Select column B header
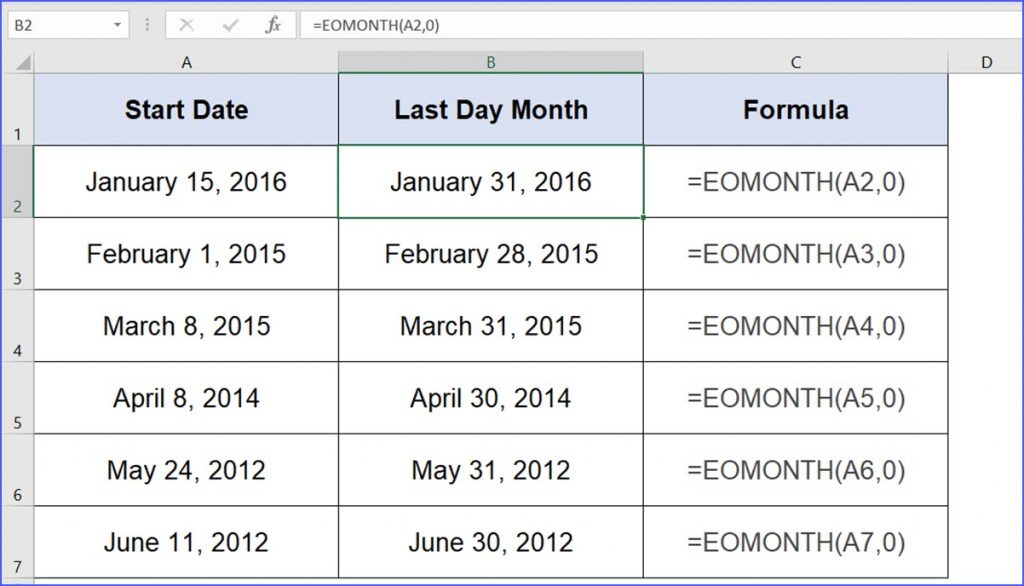This screenshot has height=586, width=1024. tap(490, 63)
